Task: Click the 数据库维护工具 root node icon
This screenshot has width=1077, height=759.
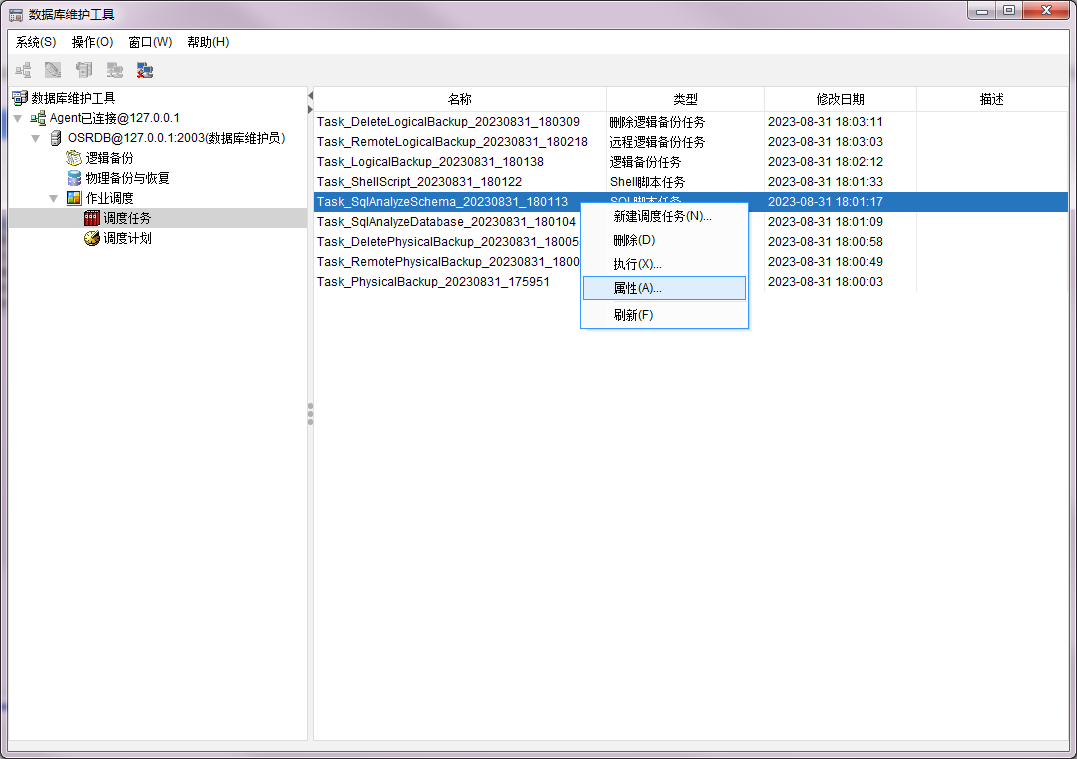Action: click(20, 98)
